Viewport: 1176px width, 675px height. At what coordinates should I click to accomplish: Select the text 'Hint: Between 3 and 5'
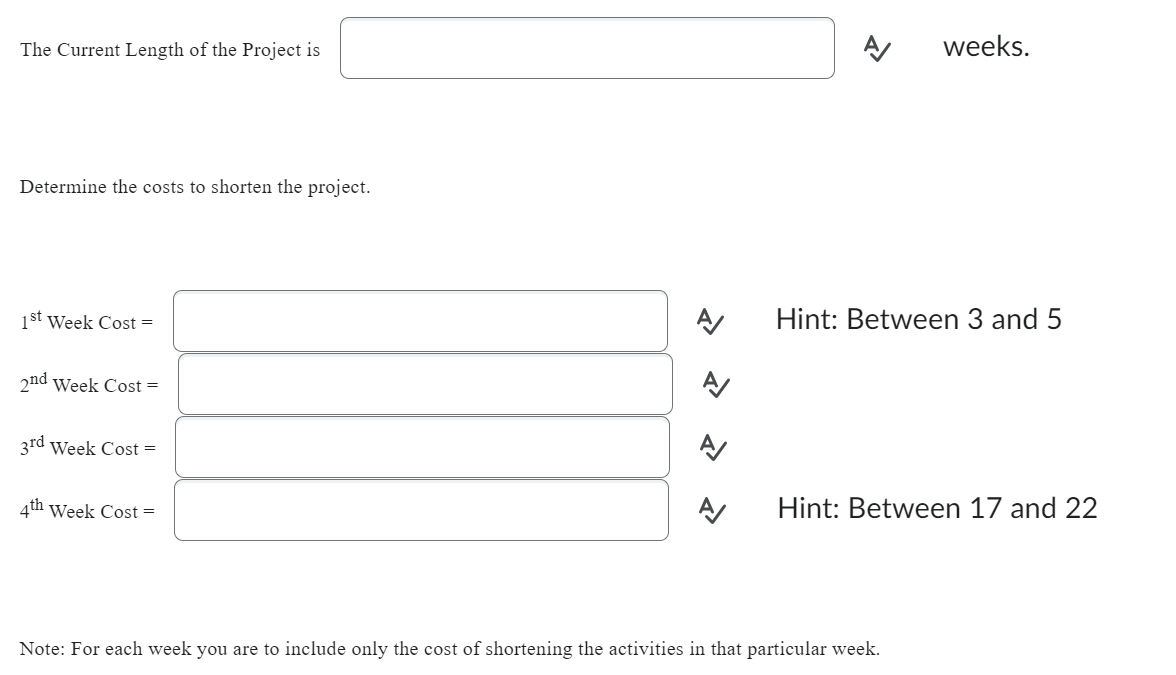[x=919, y=319]
